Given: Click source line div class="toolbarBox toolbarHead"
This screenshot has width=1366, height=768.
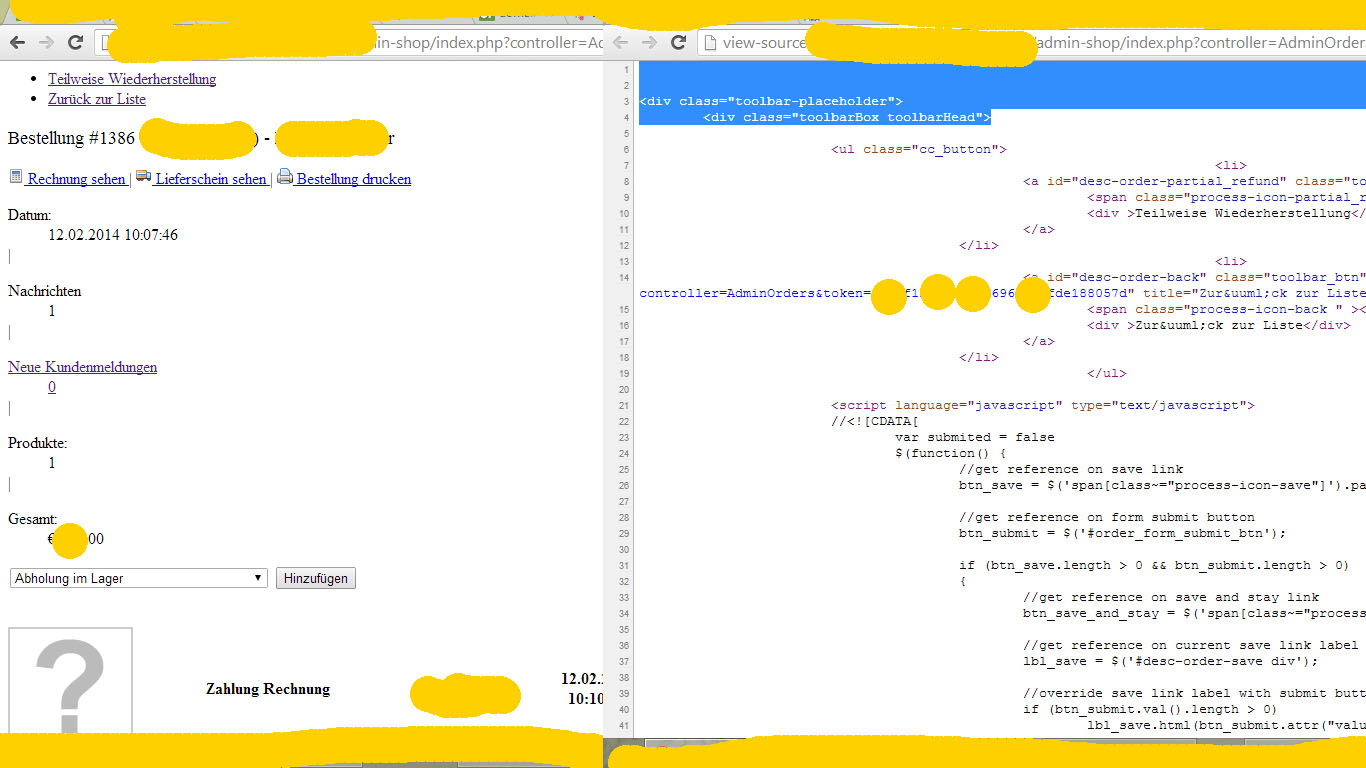Looking at the screenshot, I should [847, 117].
